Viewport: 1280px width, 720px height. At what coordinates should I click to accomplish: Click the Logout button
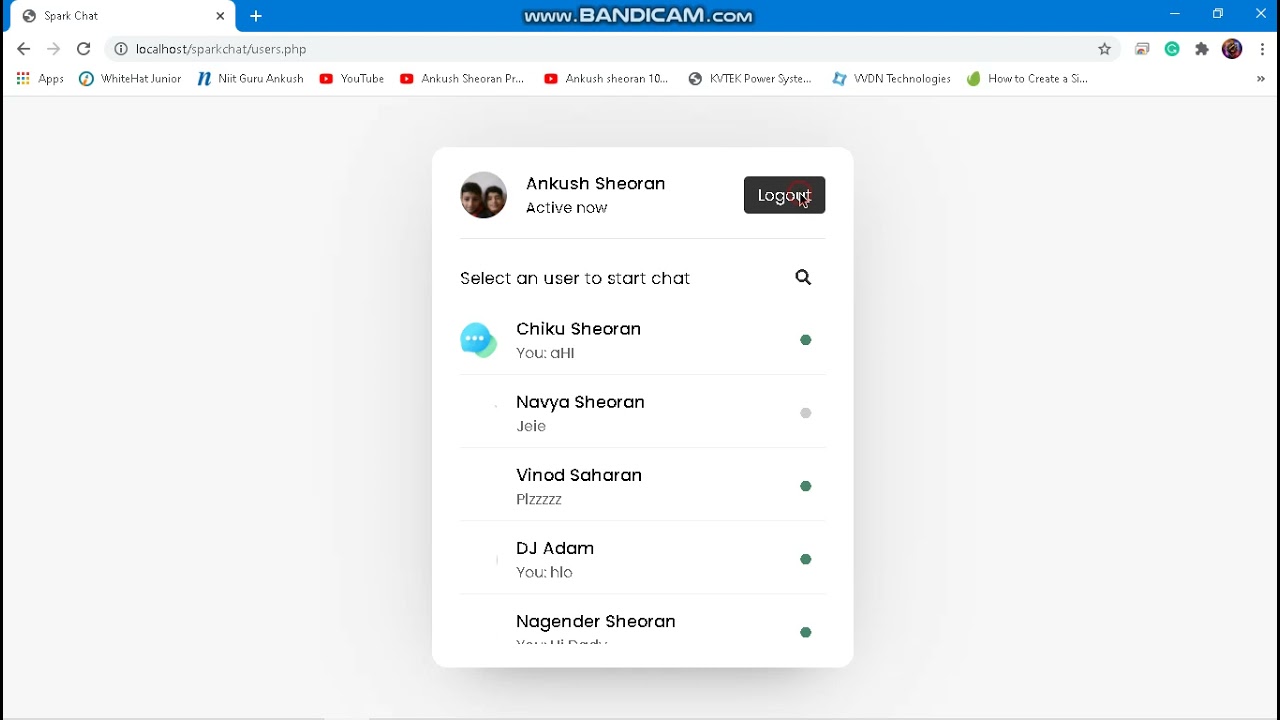point(784,195)
